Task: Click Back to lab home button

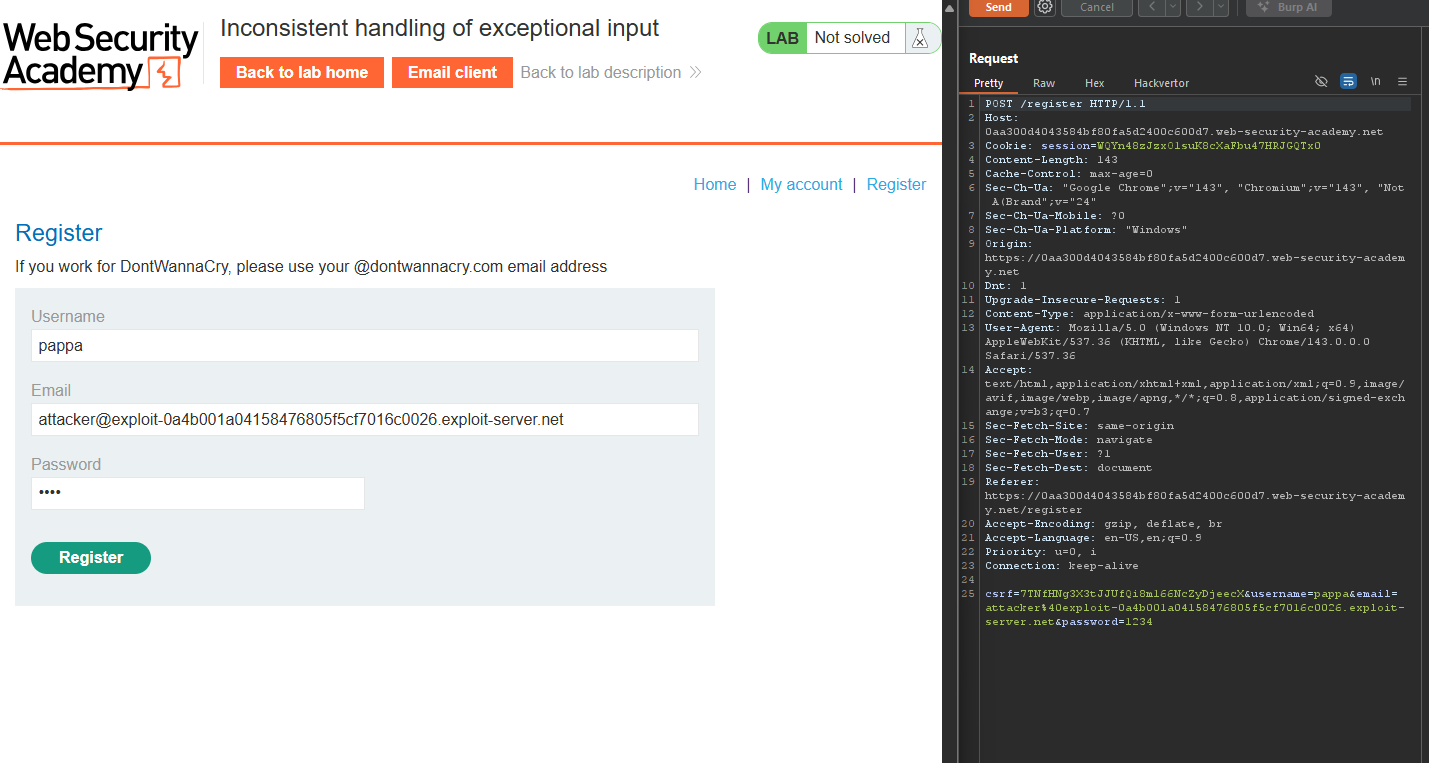Action: [302, 72]
